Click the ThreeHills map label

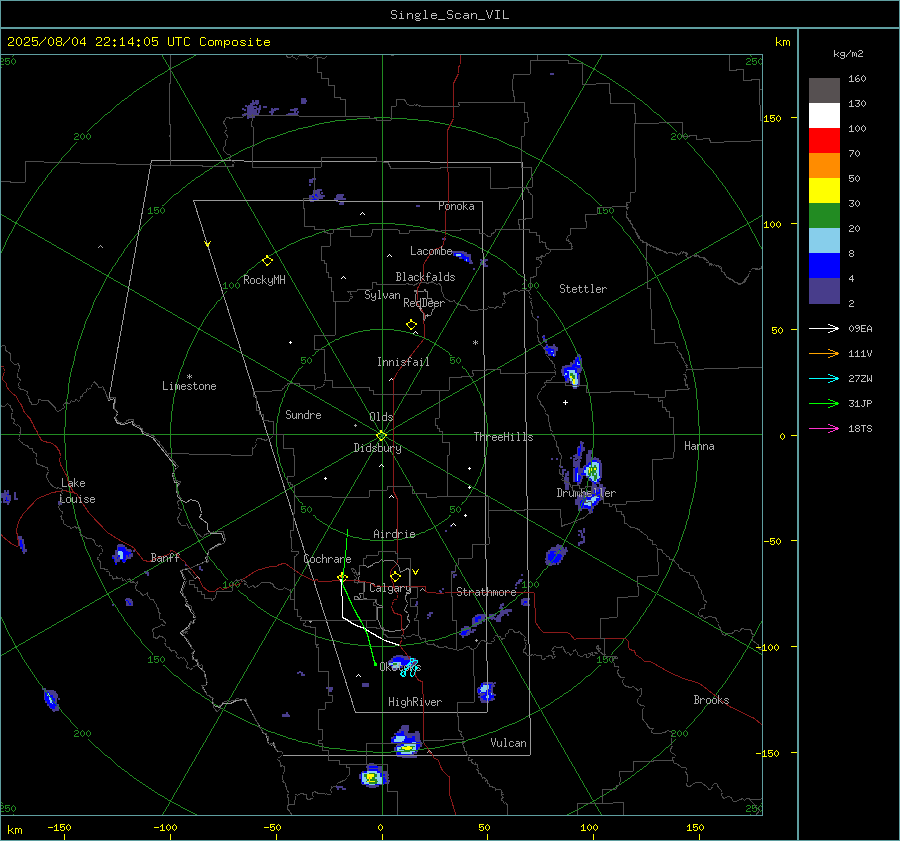click(x=503, y=437)
